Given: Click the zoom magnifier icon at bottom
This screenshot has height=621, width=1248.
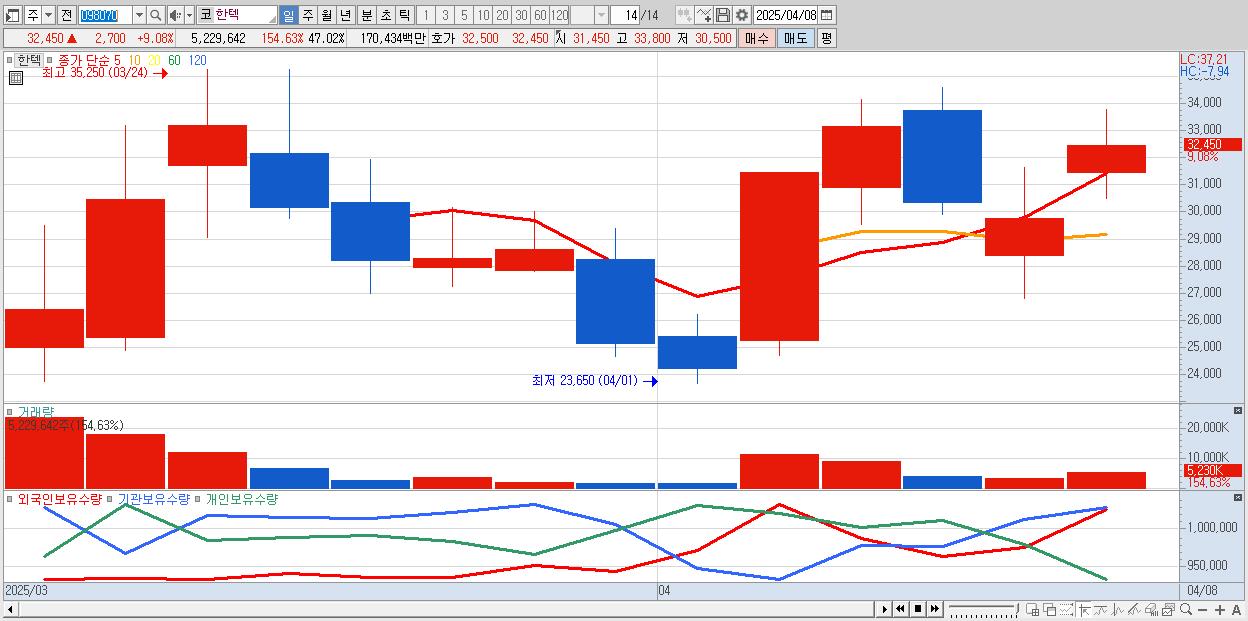Looking at the screenshot, I should tap(1186, 609).
